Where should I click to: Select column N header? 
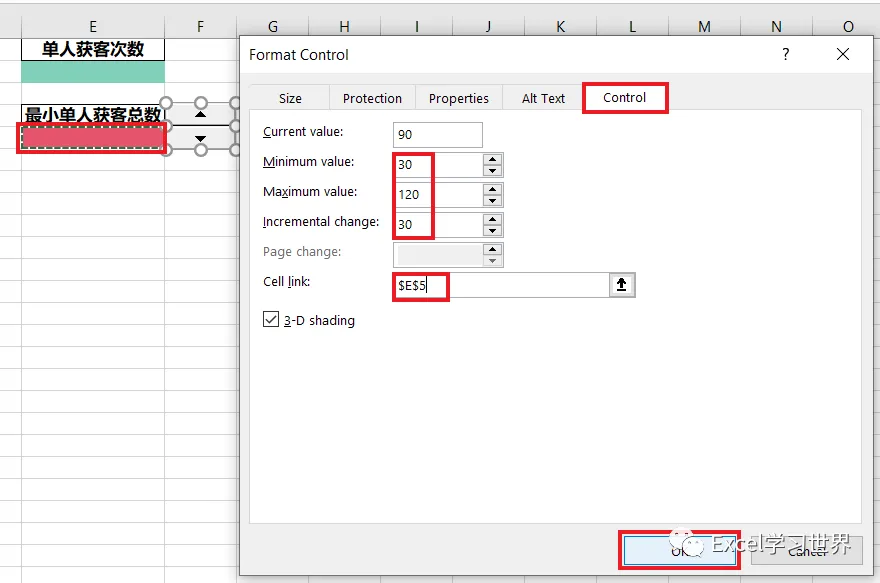click(x=776, y=26)
